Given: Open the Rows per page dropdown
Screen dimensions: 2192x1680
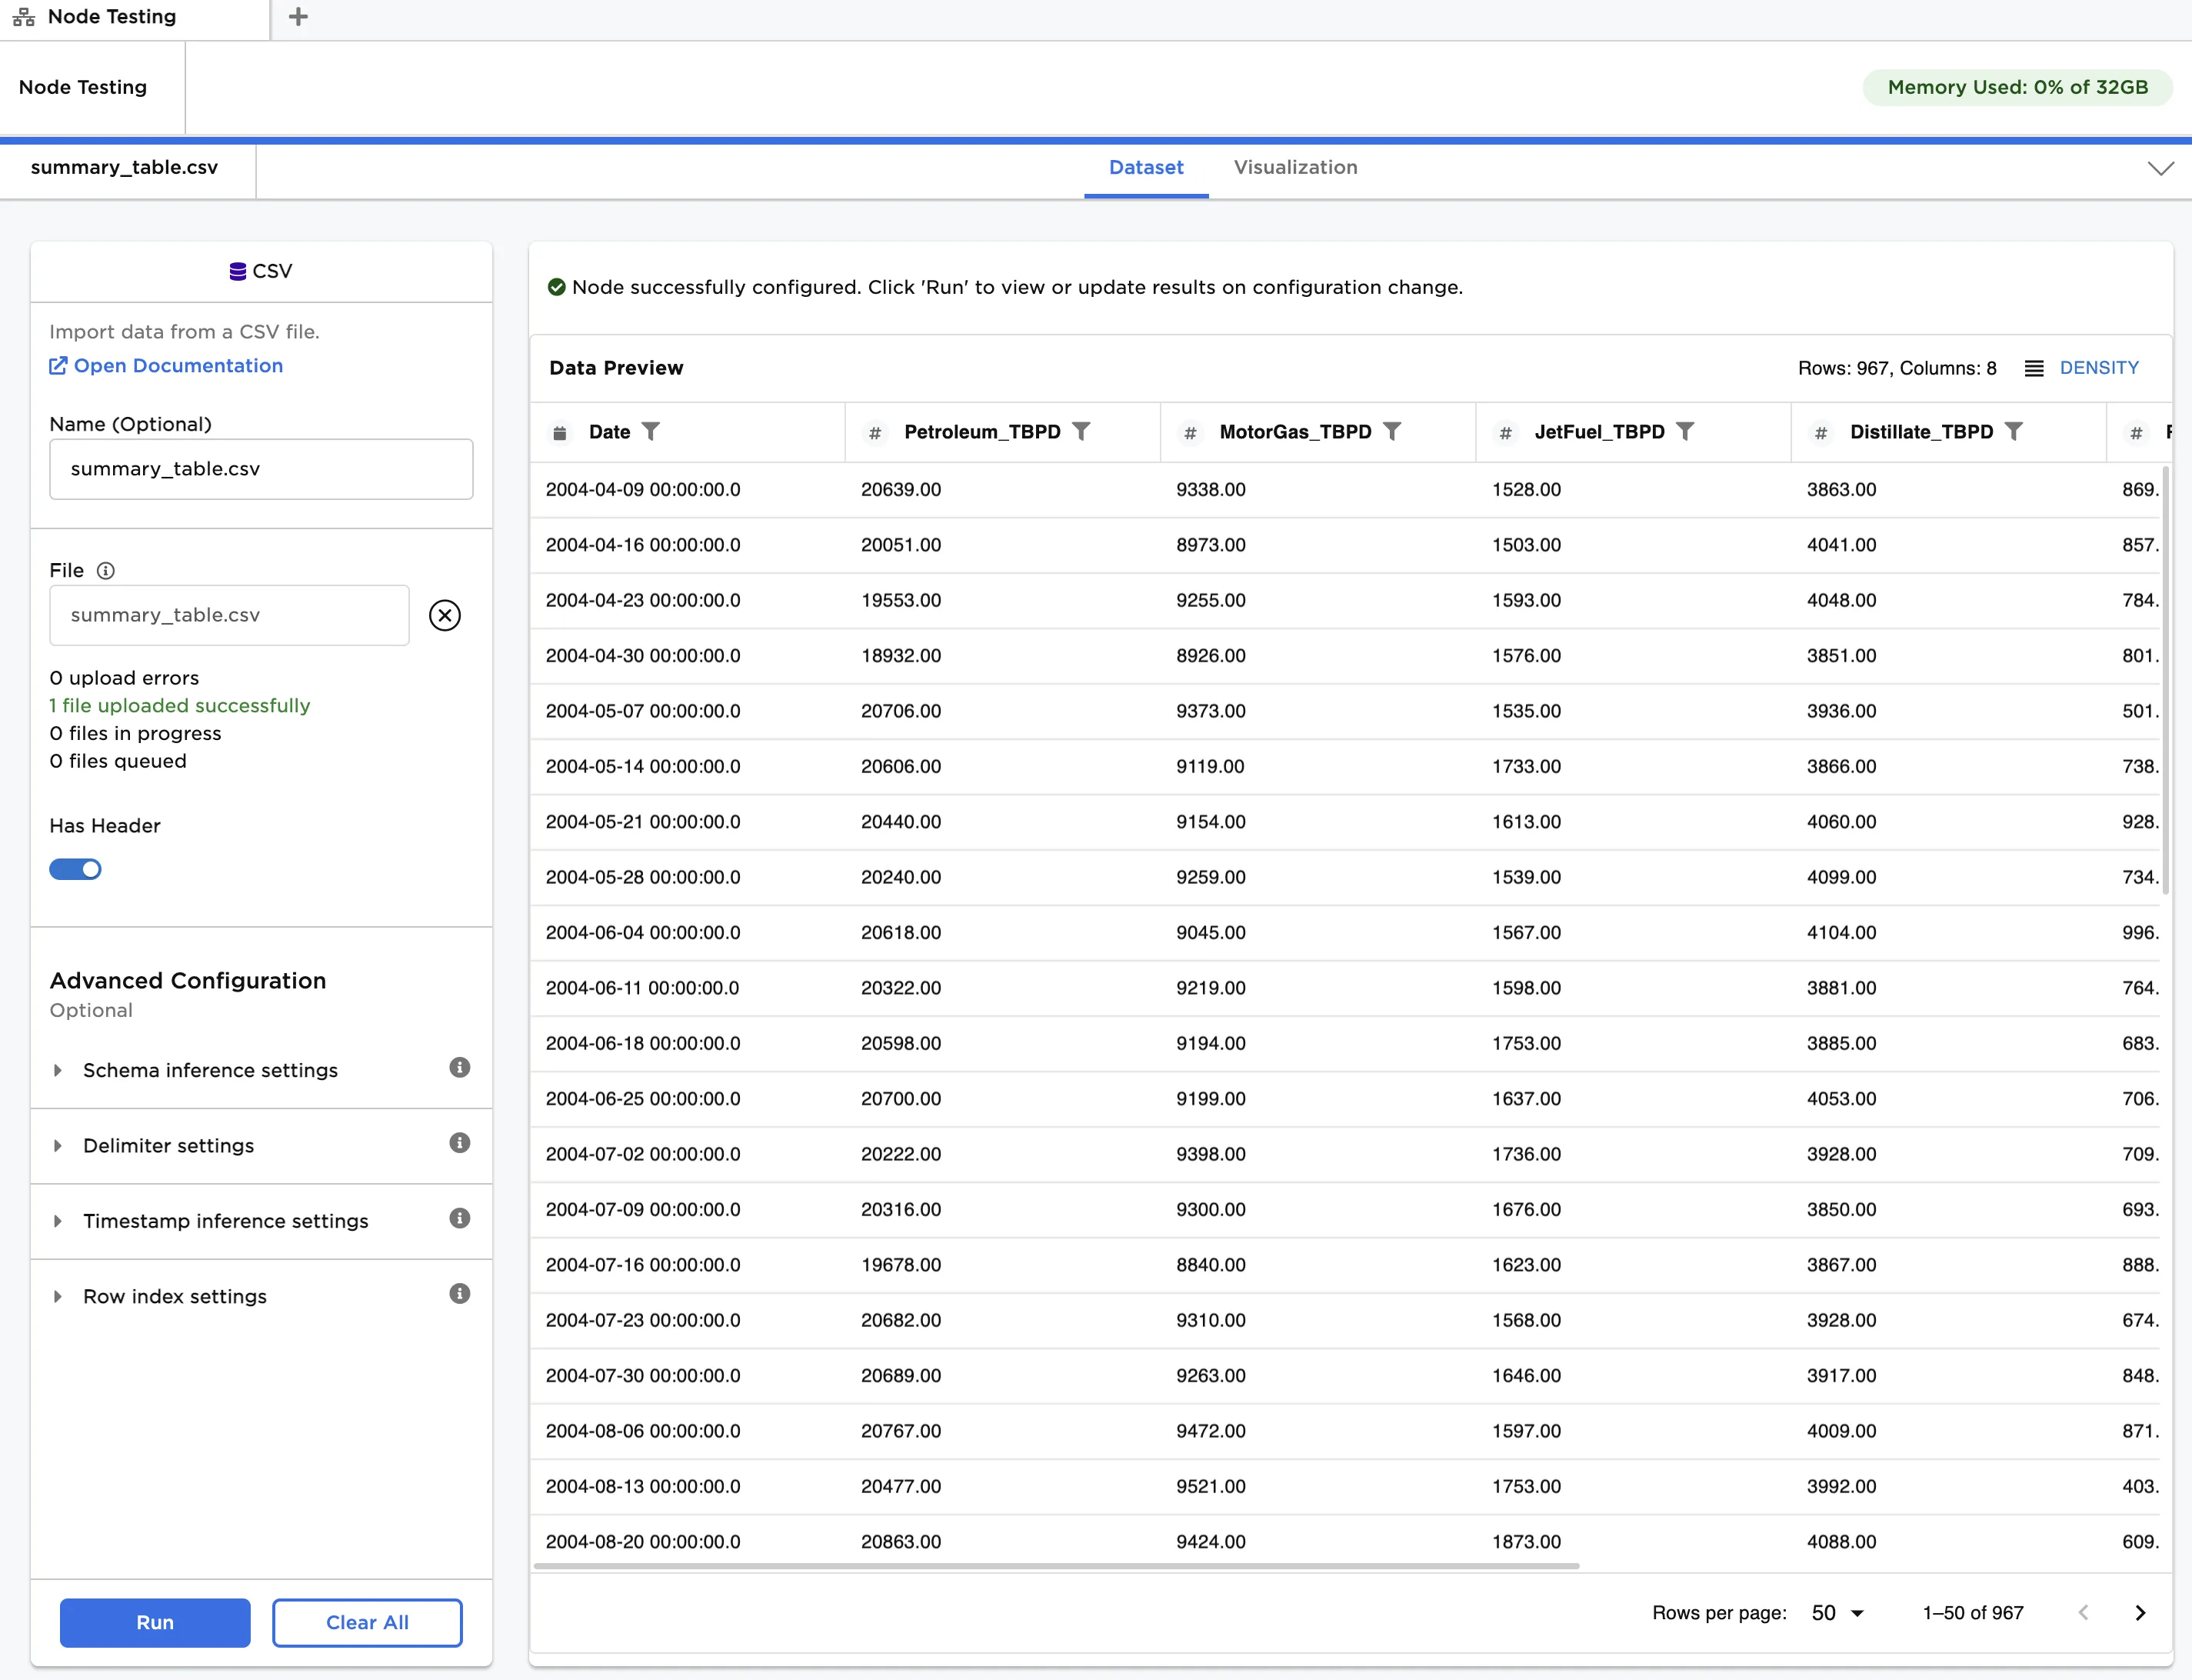Looking at the screenshot, I should pos(1838,1612).
